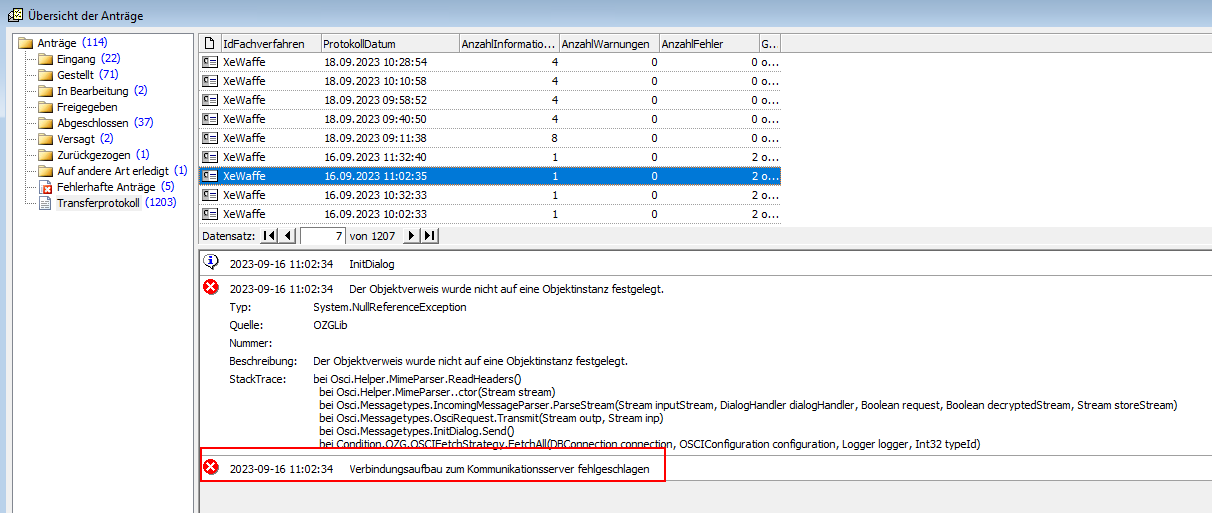Click the Transferprotokoll document icon in tree
1212x513 pixels.
point(45,203)
